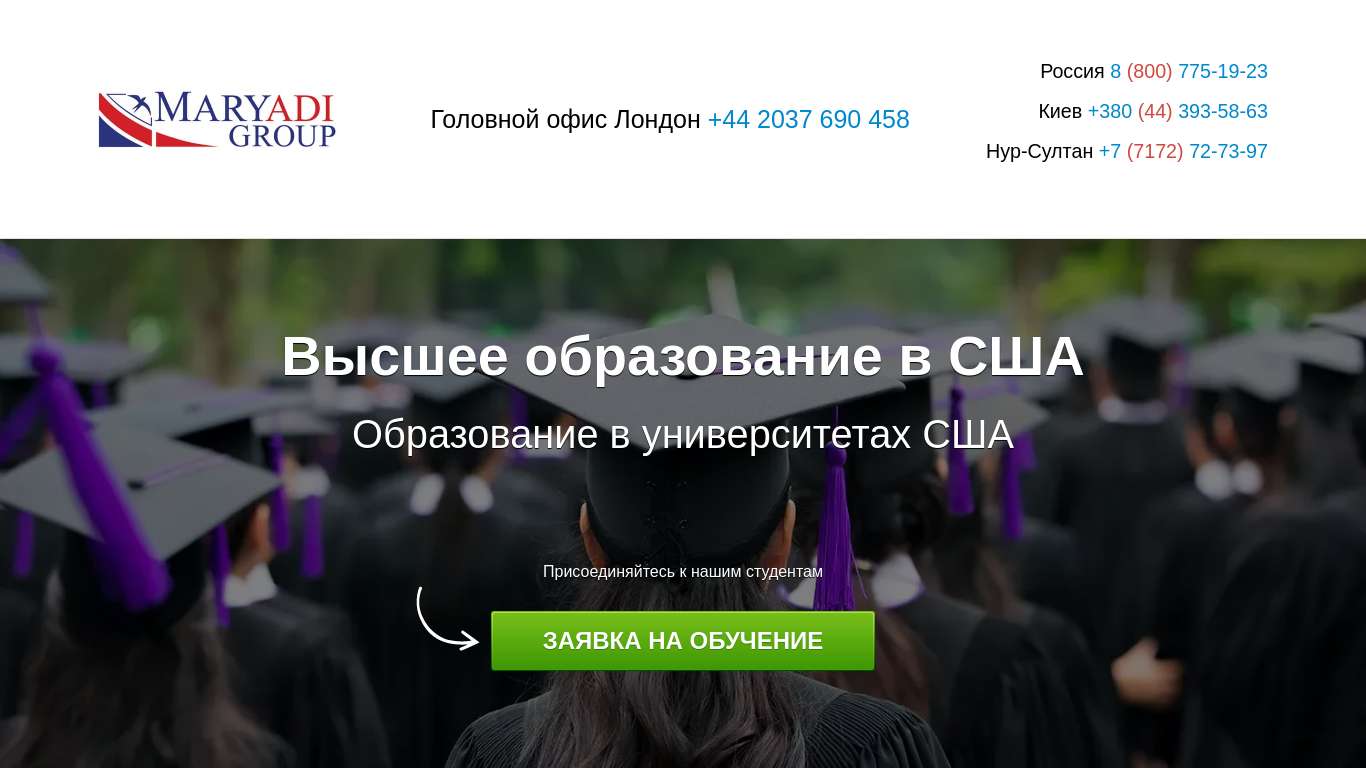1366x768 pixels.
Task: Click the Киев label in the header
Action: coord(1060,111)
